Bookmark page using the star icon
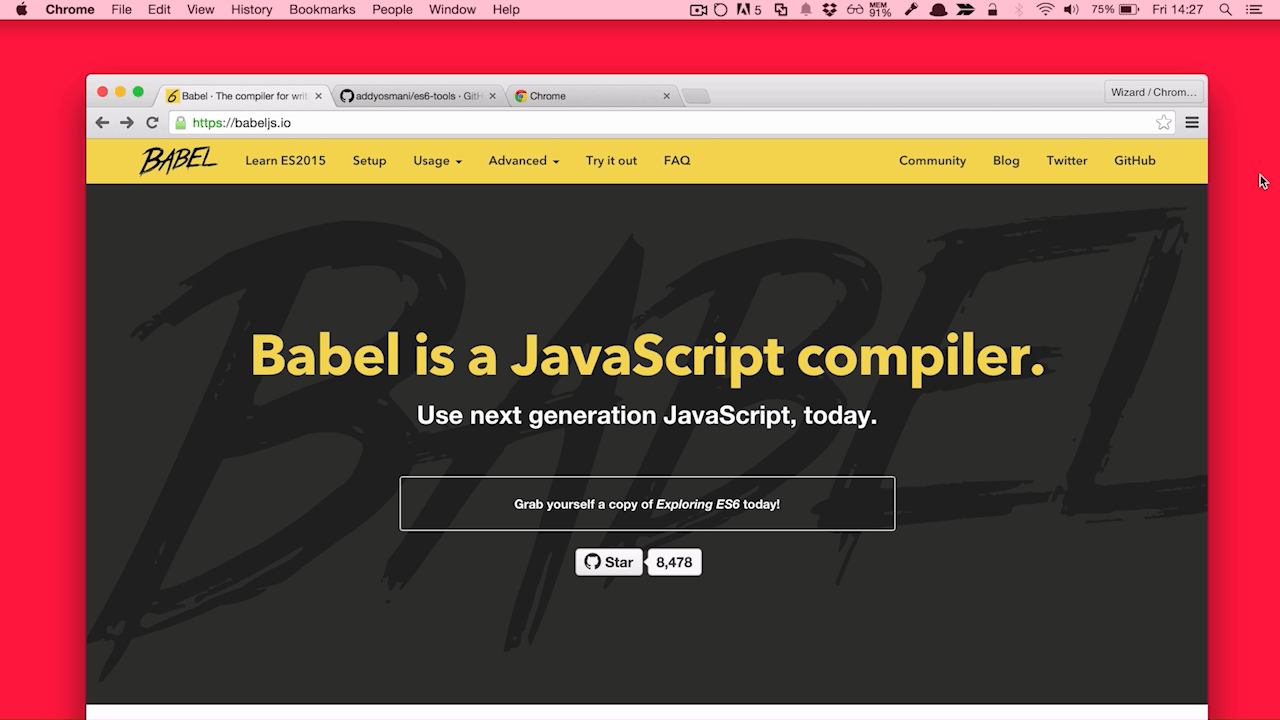This screenshot has width=1280, height=720. (x=1163, y=123)
